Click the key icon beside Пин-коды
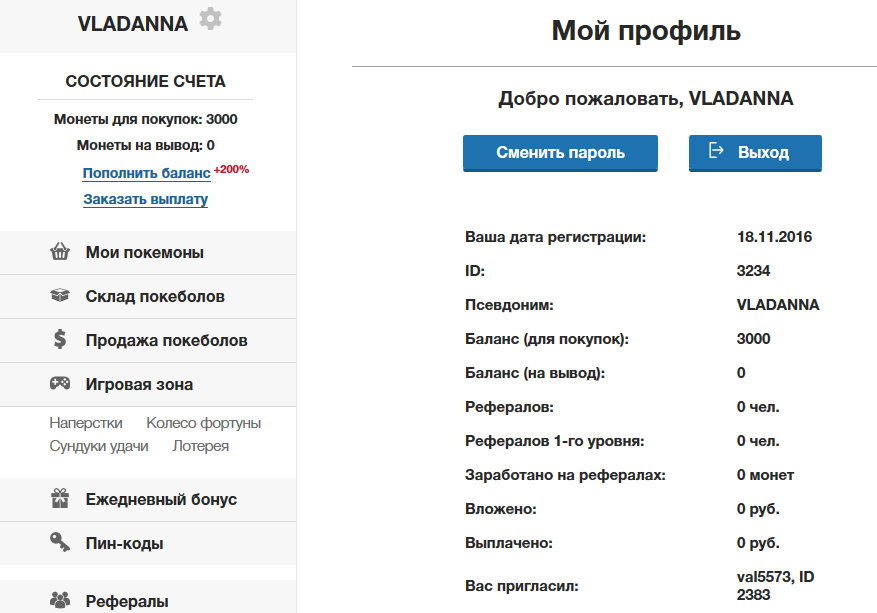The image size is (877, 613). coord(60,543)
